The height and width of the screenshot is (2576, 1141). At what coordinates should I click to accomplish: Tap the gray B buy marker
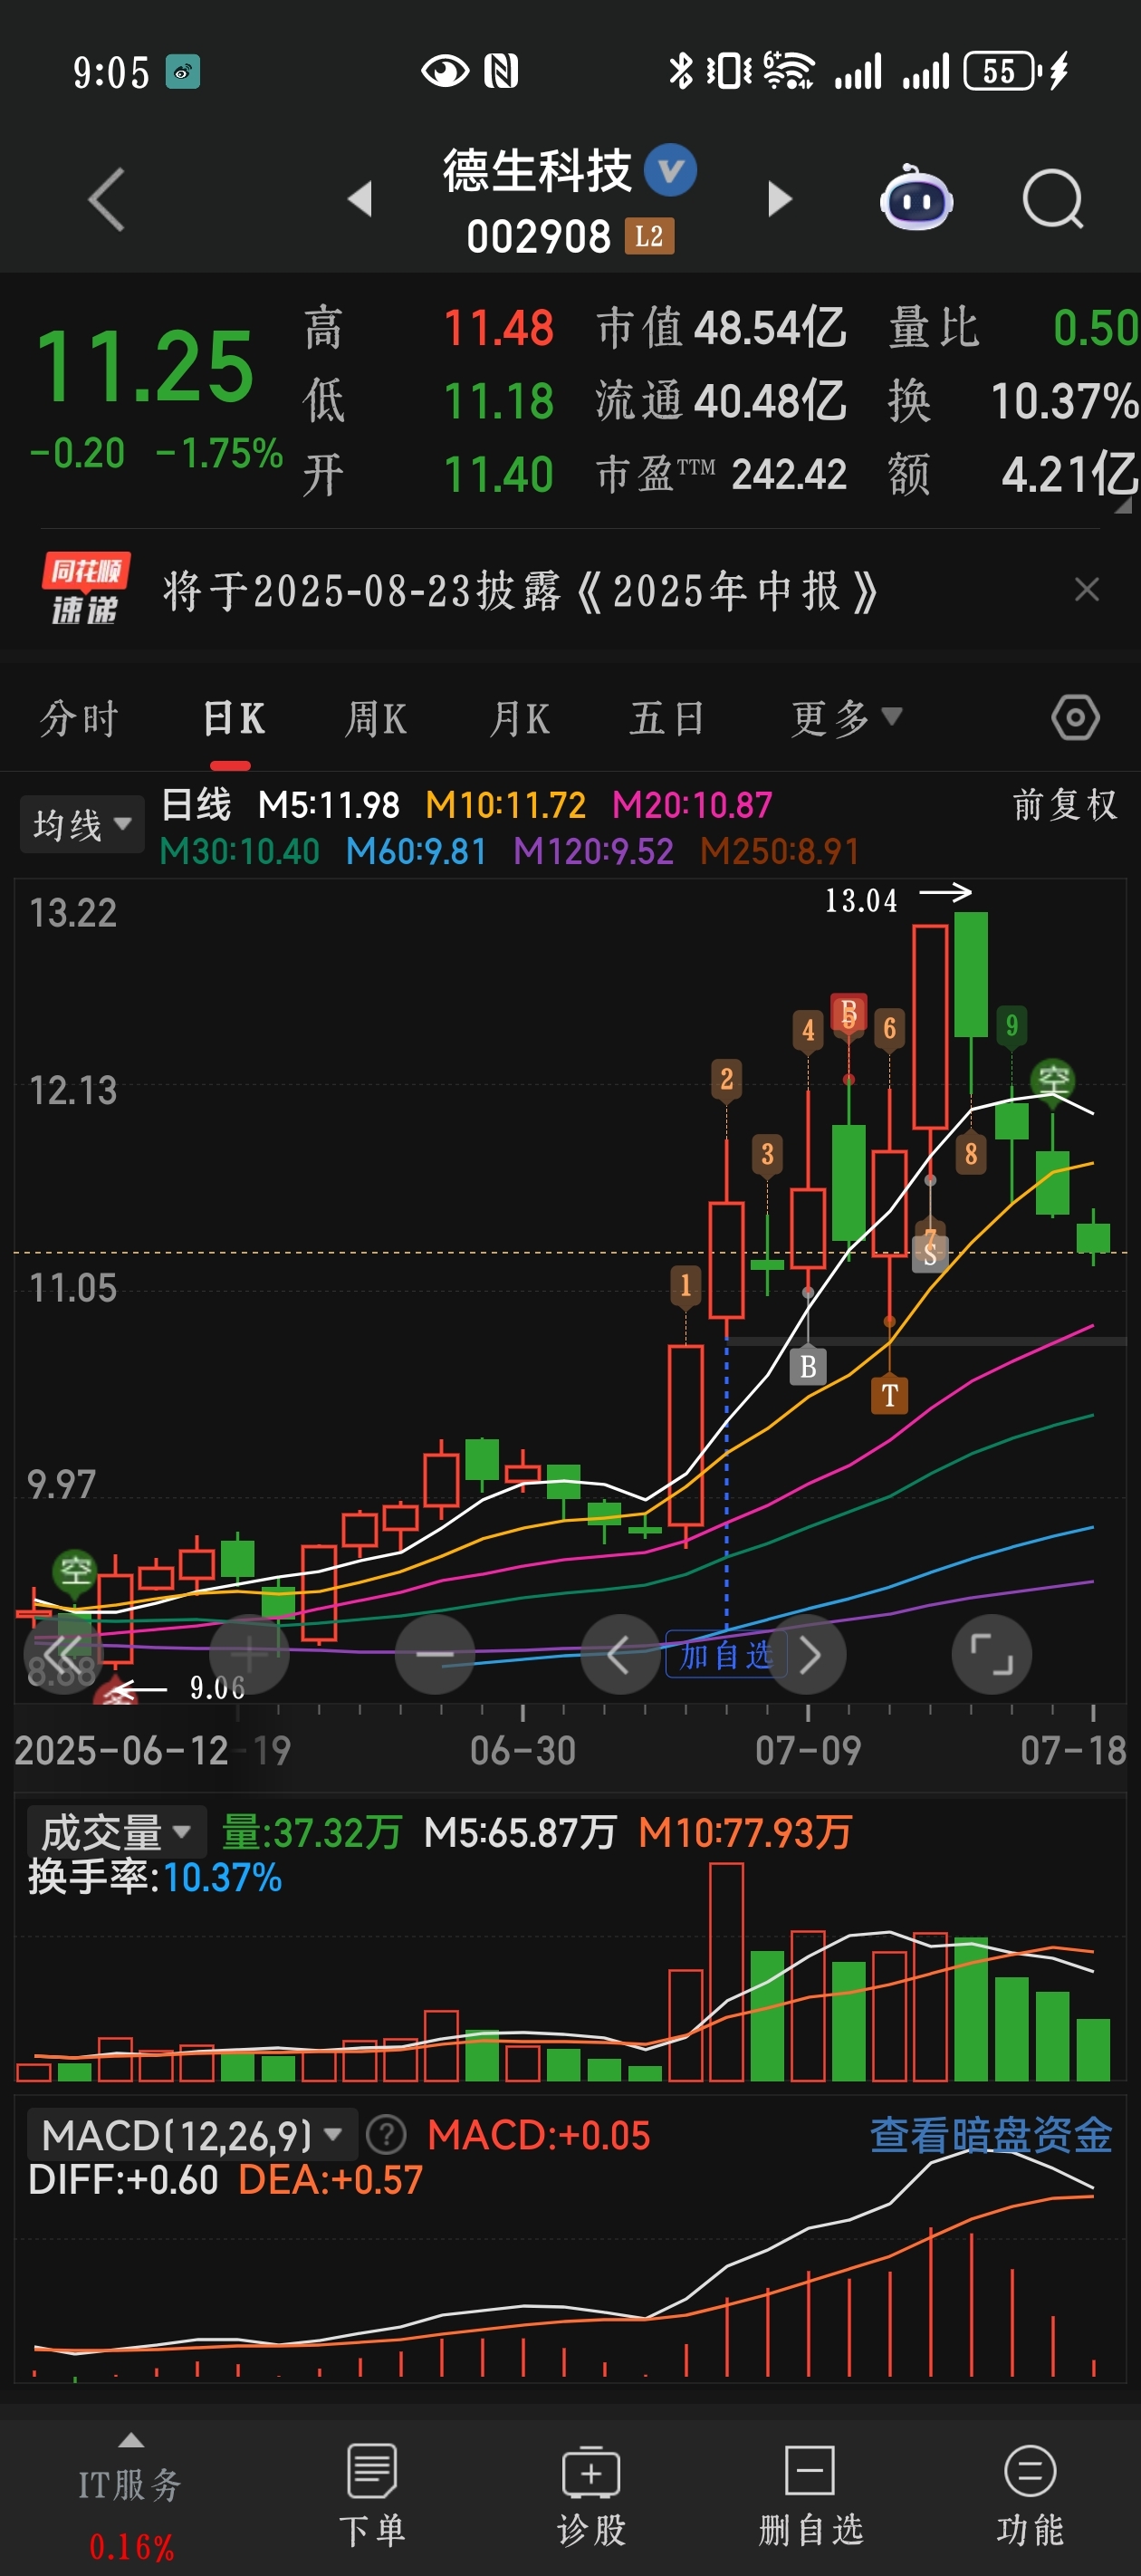(x=808, y=1366)
